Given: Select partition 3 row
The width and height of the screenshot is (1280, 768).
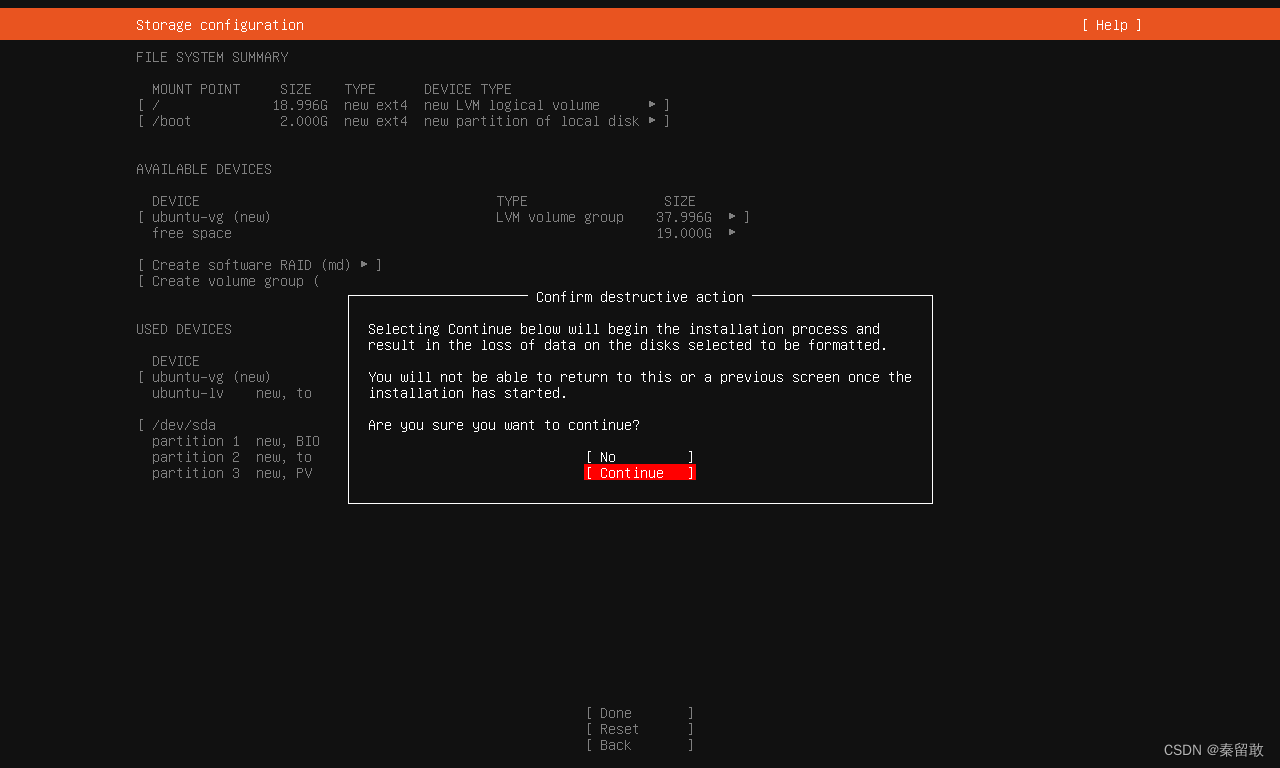Looking at the screenshot, I should [232, 473].
